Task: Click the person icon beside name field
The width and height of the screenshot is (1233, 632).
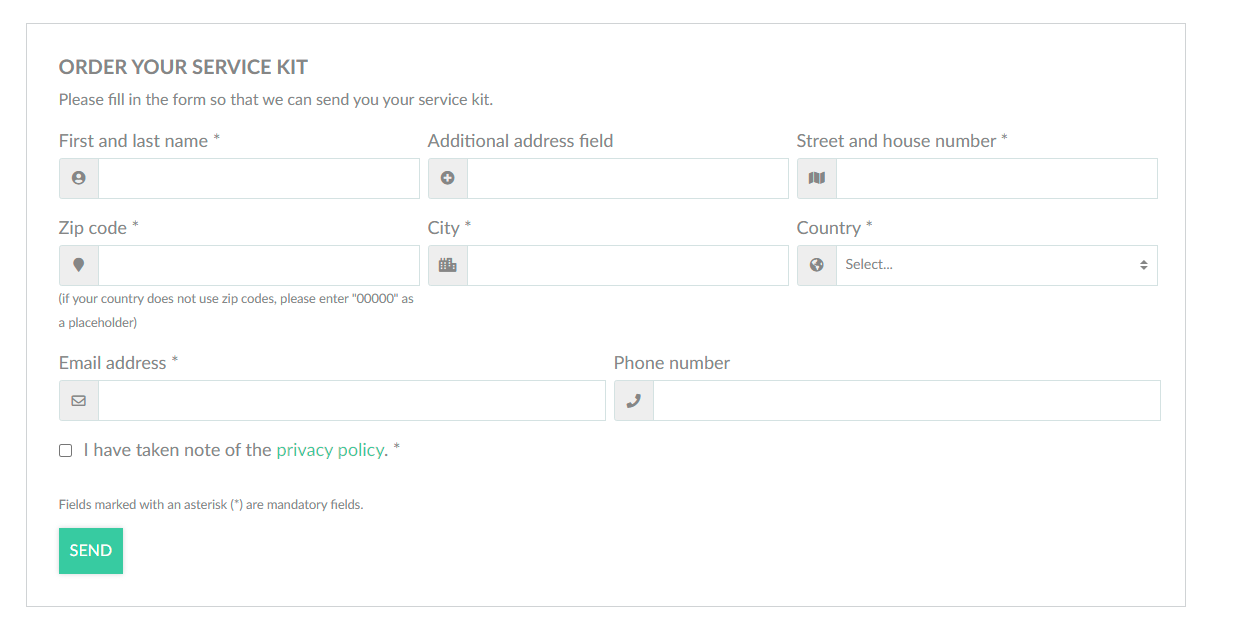Action: (79, 178)
